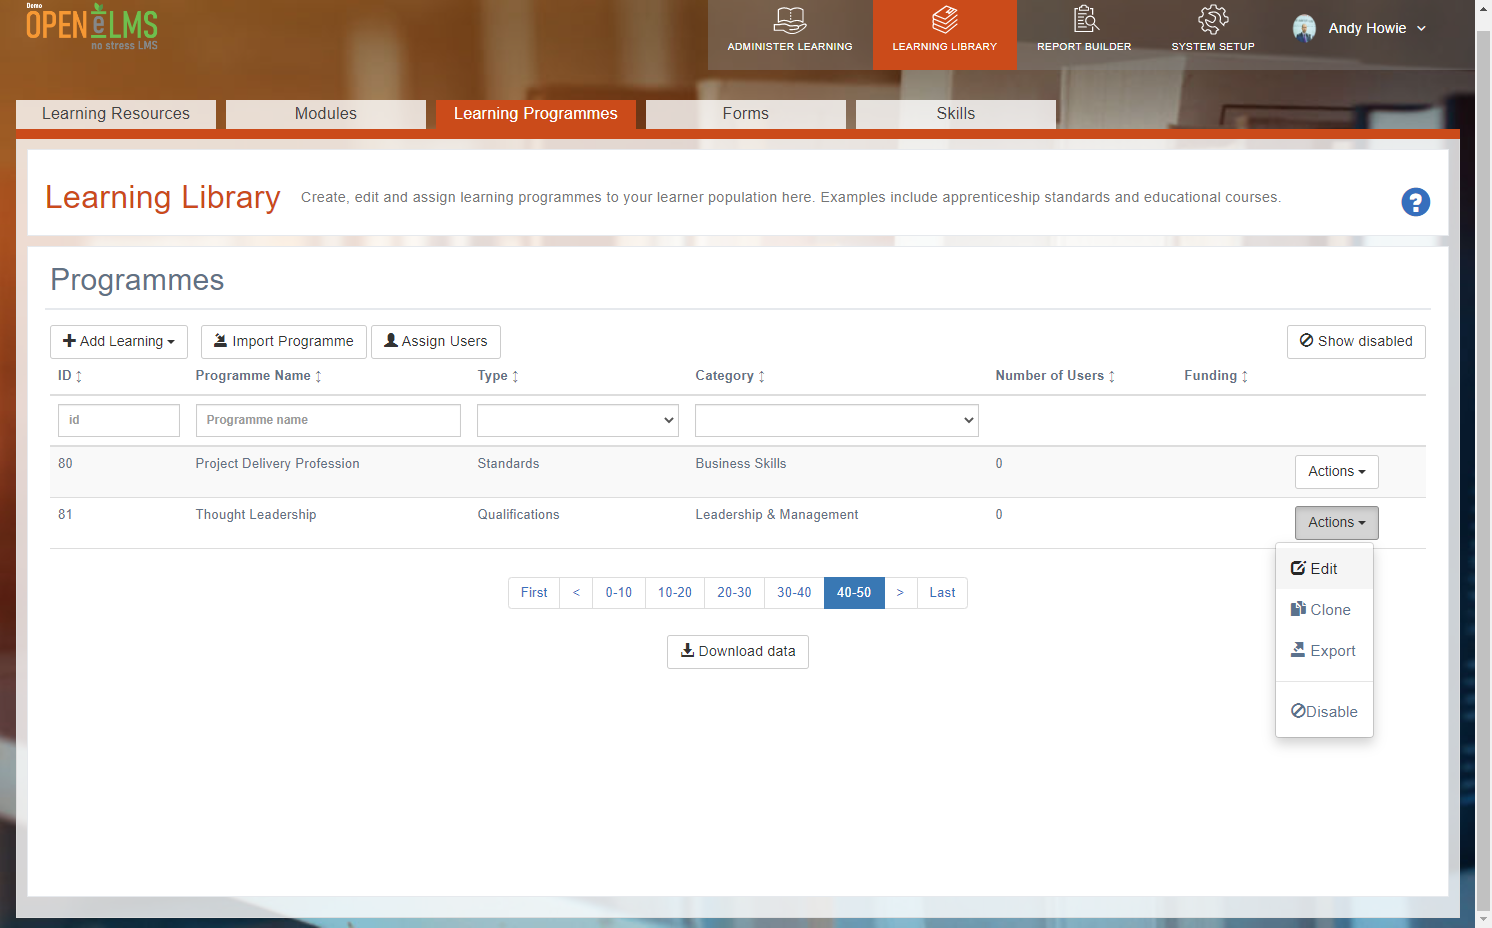Open page 10-20

(675, 593)
